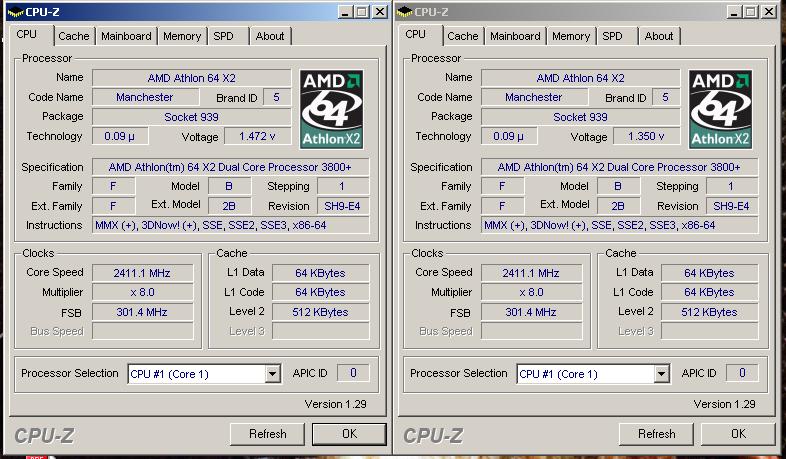Click APIC ID value in right window
The height and width of the screenshot is (459, 786).
click(x=742, y=373)
